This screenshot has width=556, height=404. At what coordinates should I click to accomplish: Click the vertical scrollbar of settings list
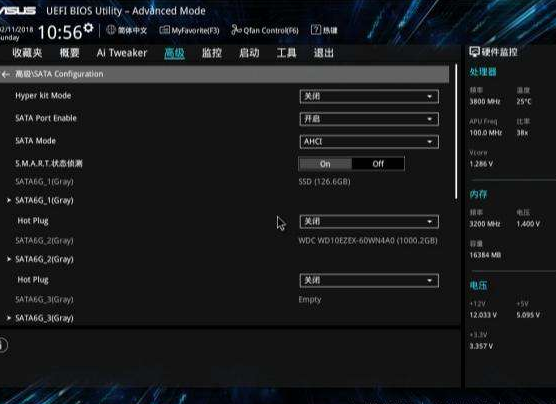[x=456, y=133]
